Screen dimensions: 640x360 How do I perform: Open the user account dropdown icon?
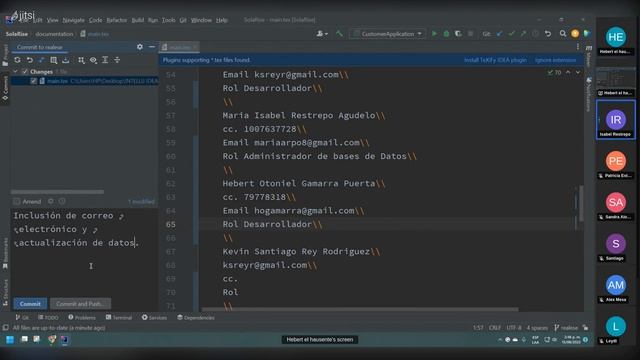click(x=322, y=33)
